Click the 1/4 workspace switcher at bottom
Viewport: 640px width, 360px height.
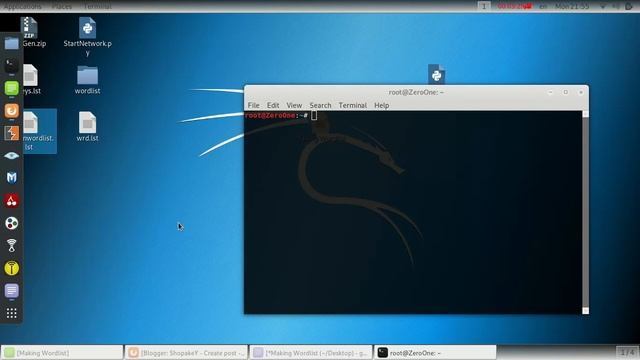[x=627, y=352]
